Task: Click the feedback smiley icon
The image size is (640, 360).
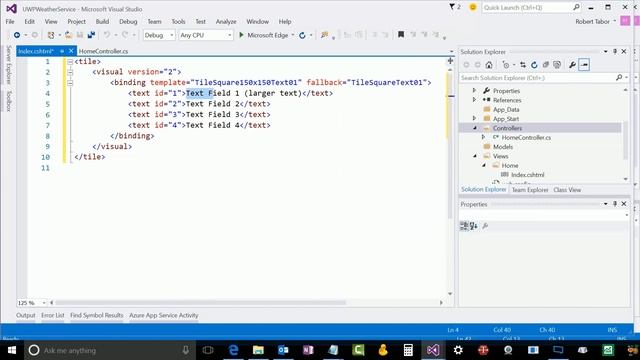Action: [473, 7]
